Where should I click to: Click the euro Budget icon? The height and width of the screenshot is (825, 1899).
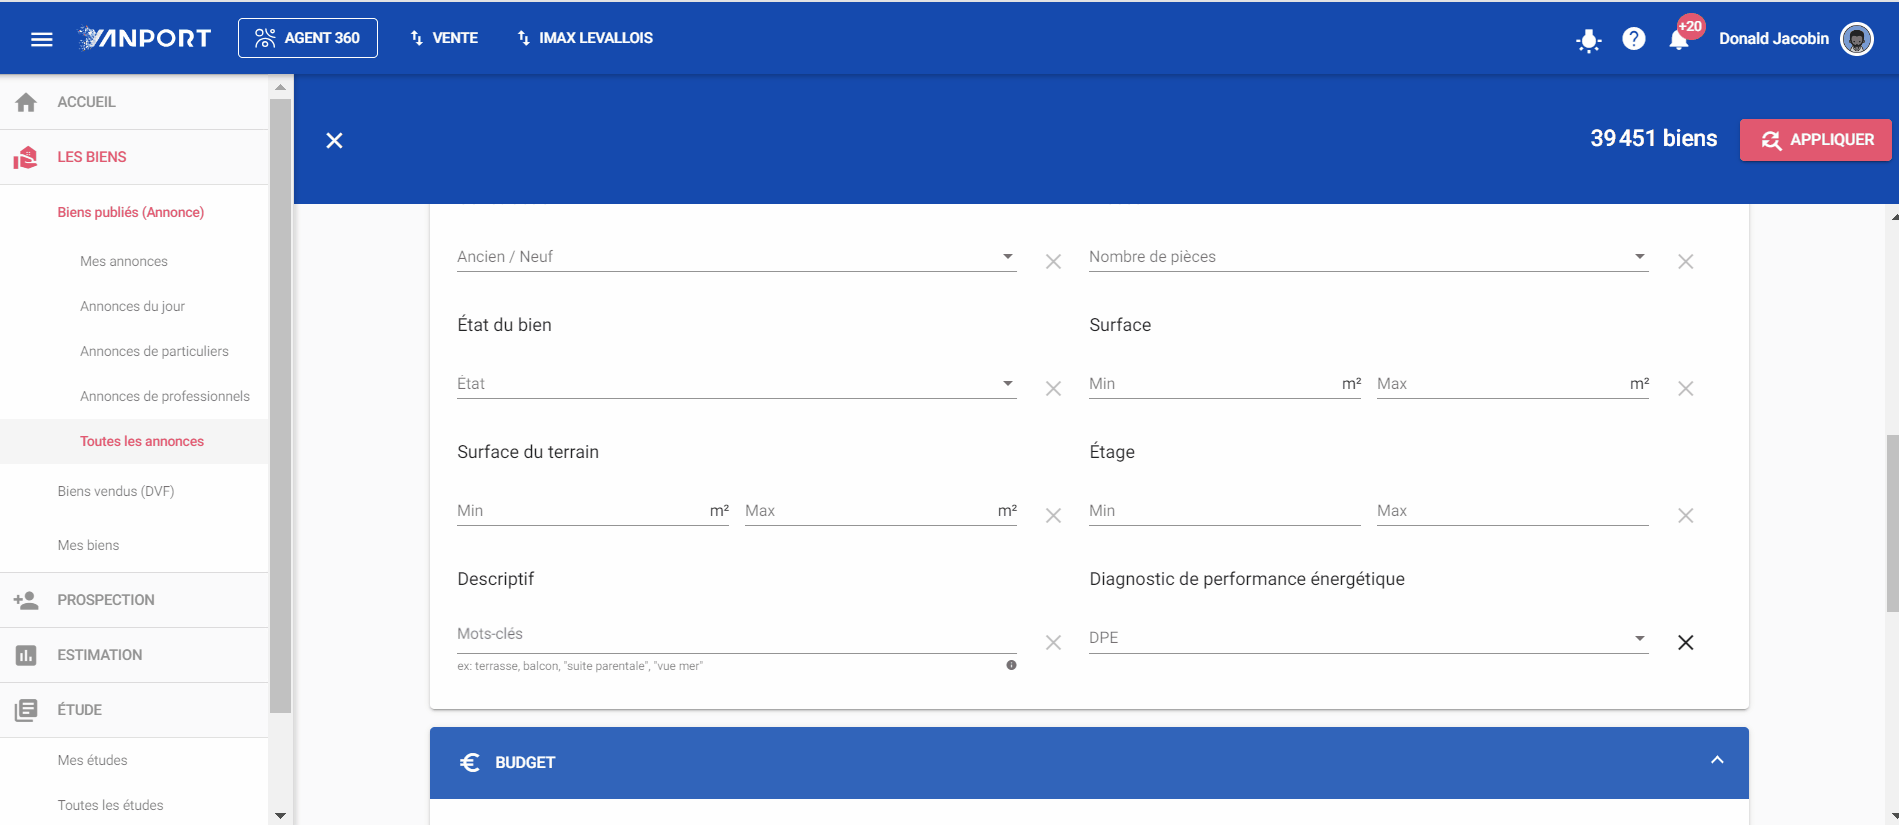(469, 762)
